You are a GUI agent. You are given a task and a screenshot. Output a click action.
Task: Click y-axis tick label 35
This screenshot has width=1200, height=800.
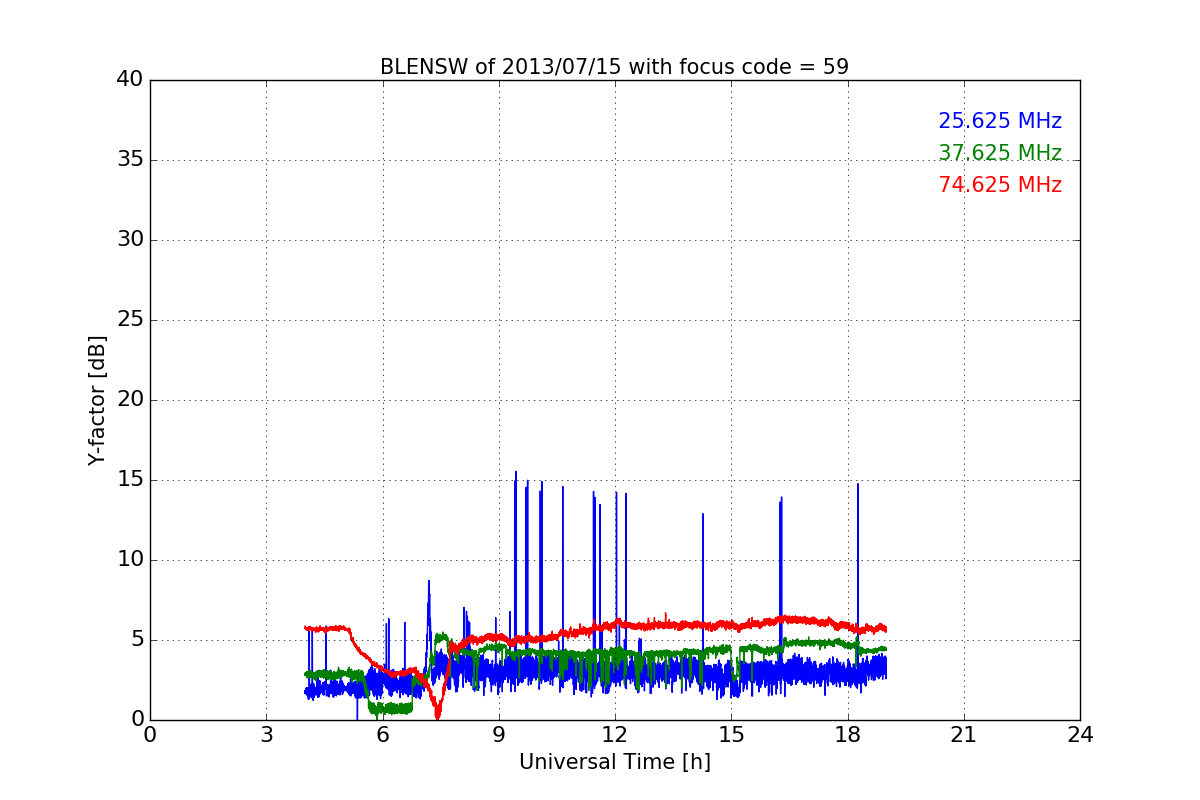[130, 160]
